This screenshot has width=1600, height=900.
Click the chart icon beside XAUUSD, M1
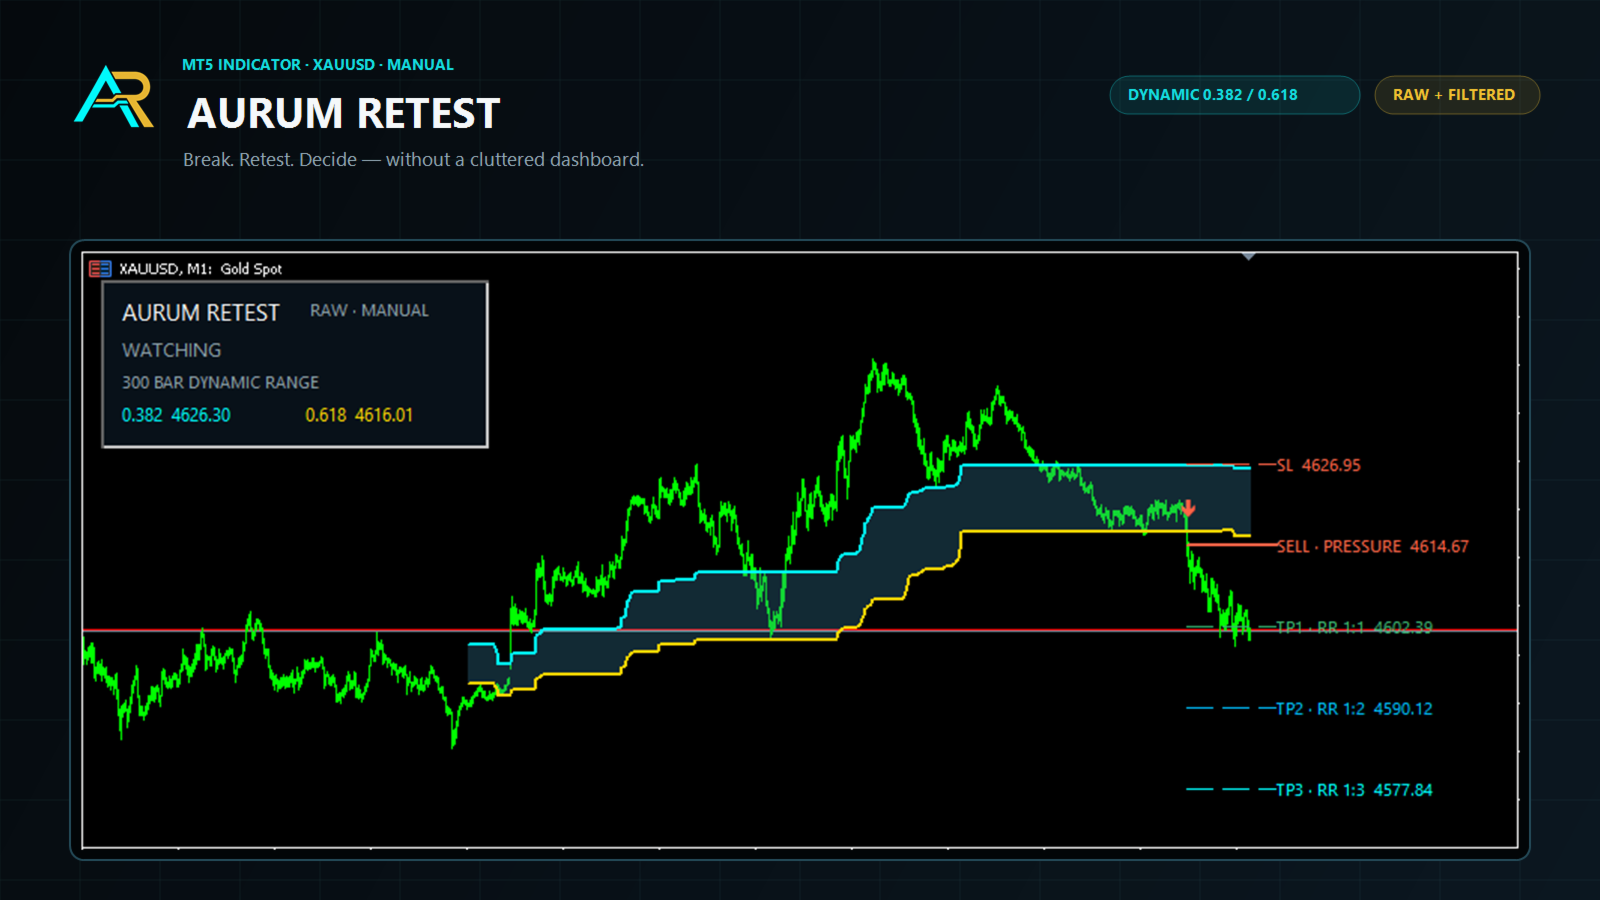tap(100, 268)
